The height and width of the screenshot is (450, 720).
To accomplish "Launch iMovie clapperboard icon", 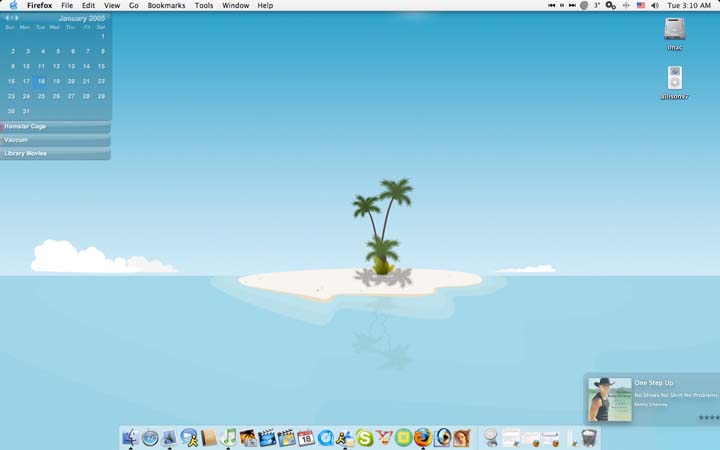I will [267, 438].
